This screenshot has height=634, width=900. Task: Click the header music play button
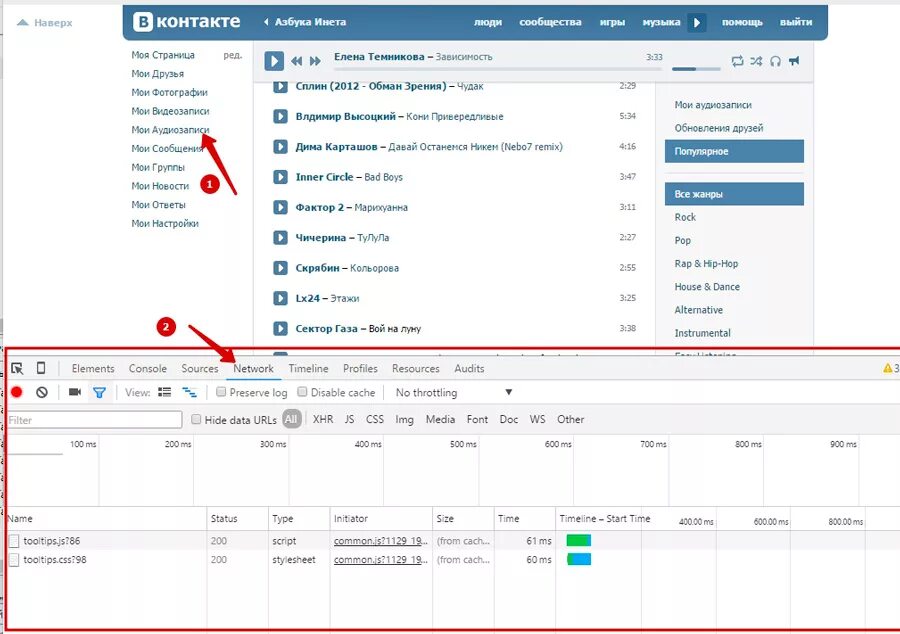pyautogui.click(x=697, y=22)
